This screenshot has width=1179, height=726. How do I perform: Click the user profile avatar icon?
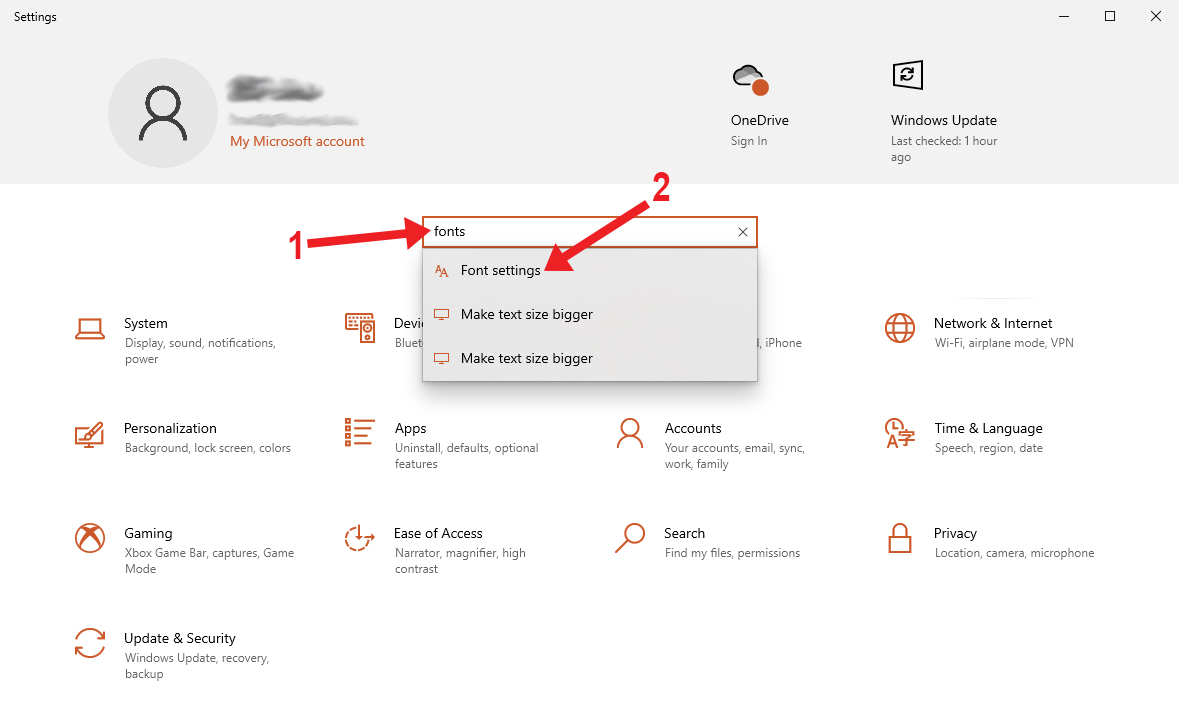click(x=162, y=113)
